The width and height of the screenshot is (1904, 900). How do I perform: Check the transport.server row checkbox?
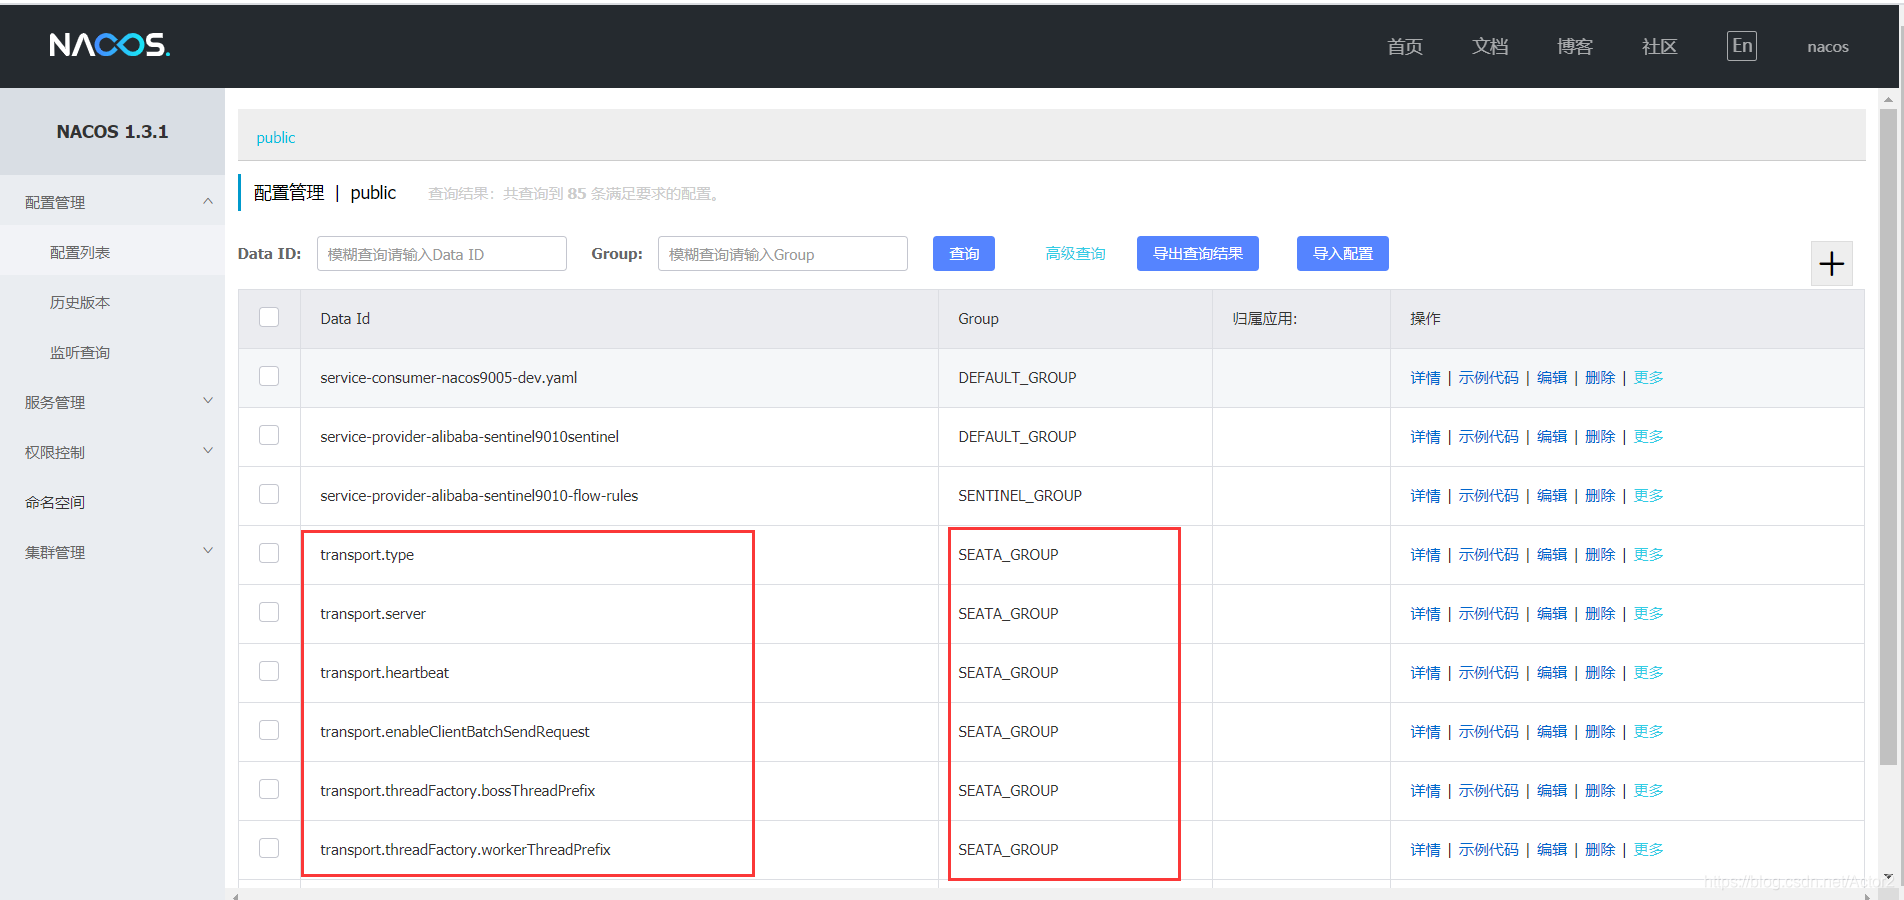269,612
